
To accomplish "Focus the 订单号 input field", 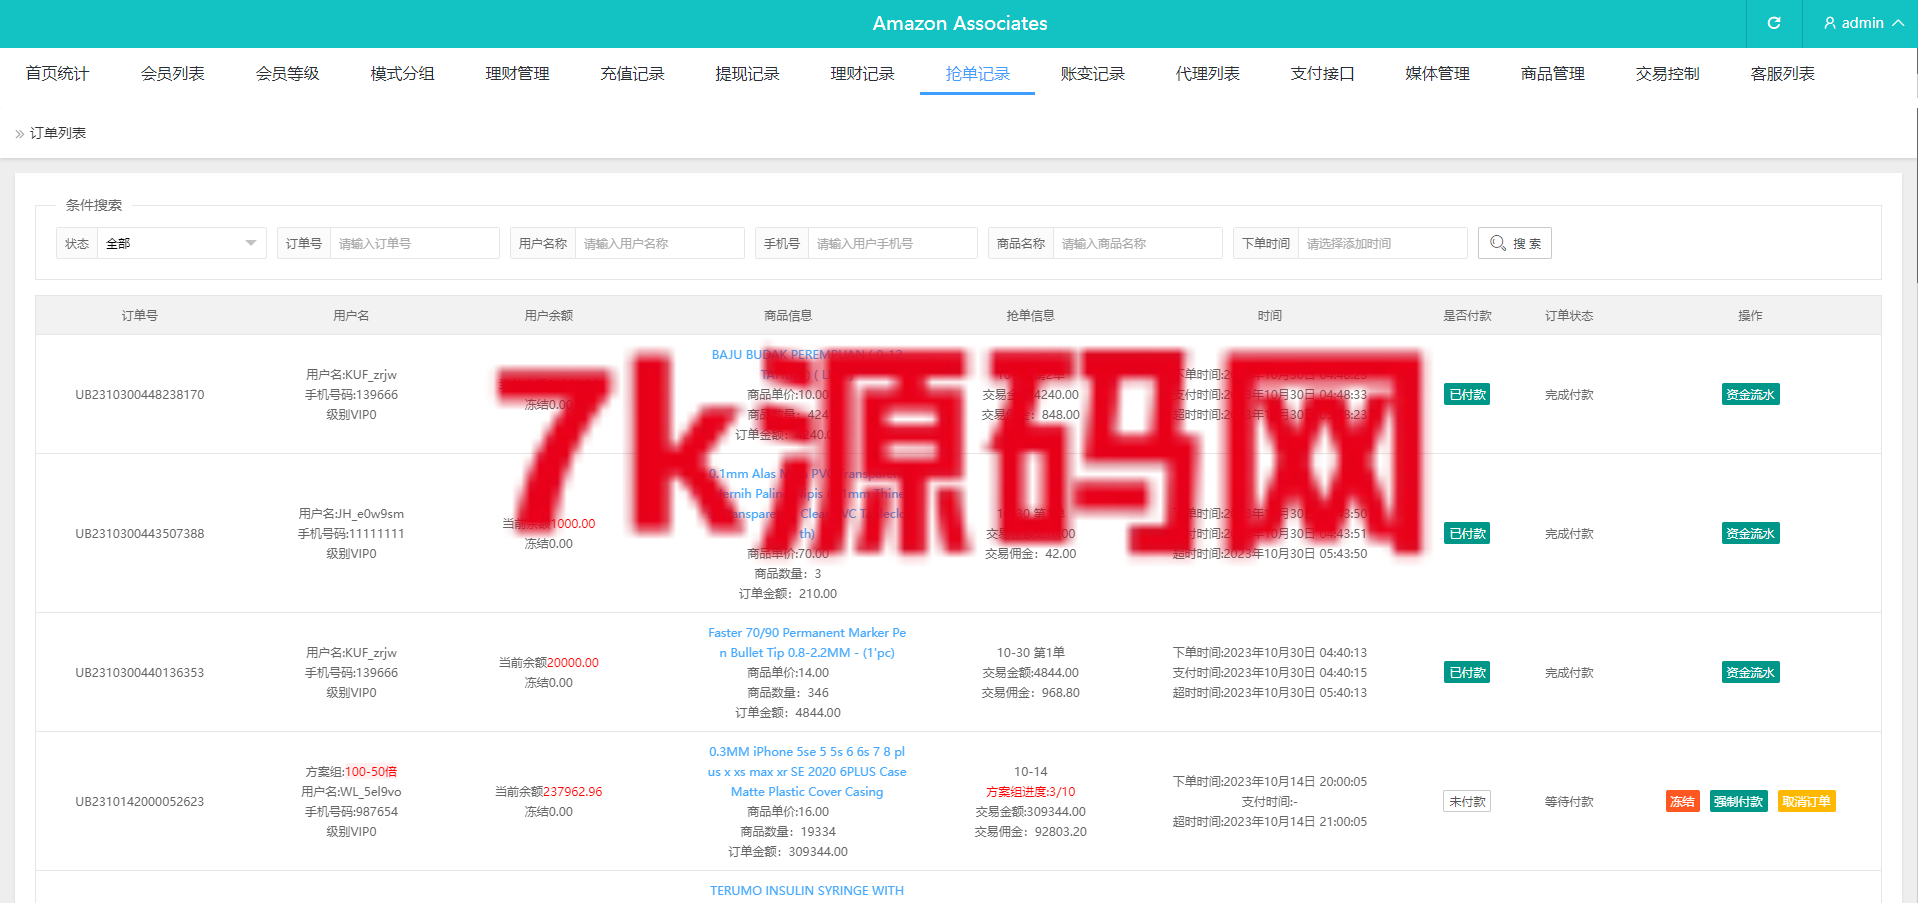I will coord(415,243).
